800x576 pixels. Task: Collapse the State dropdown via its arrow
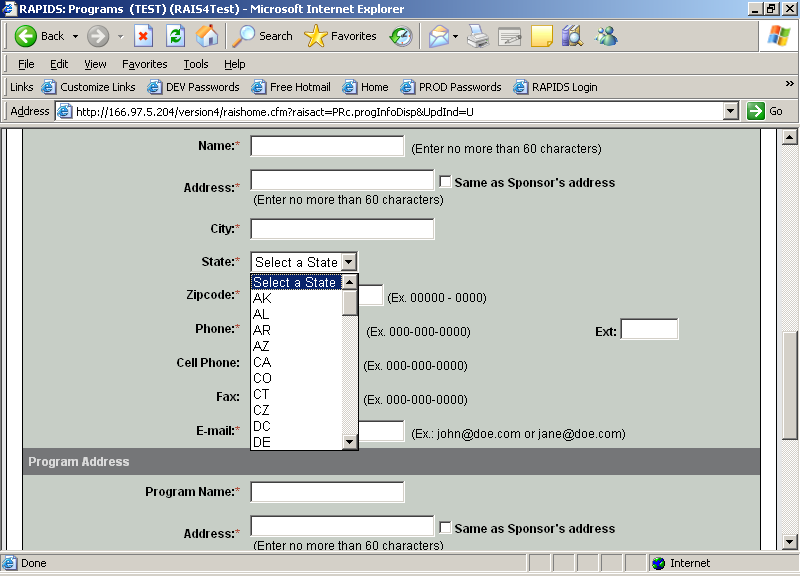(348, 262)
